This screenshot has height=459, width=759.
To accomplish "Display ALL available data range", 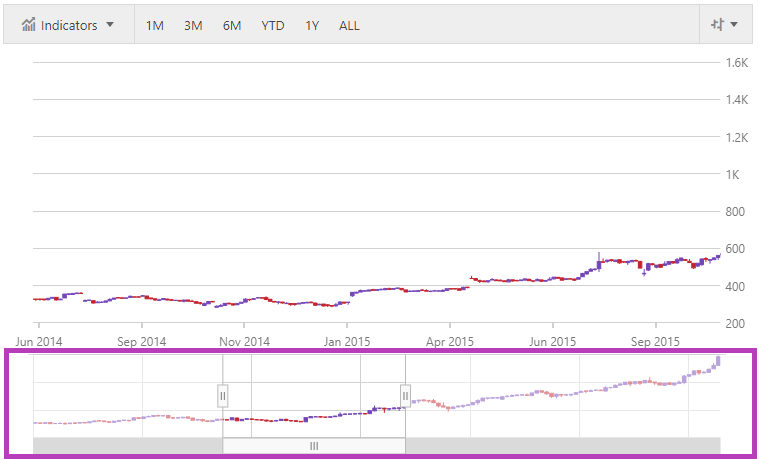I will pyautogui.click(x=349, y=25).
